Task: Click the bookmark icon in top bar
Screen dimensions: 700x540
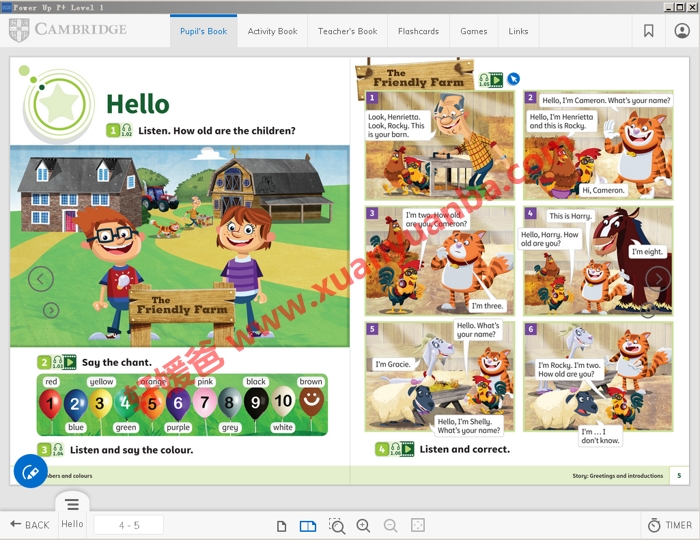Action: point(649,31)
